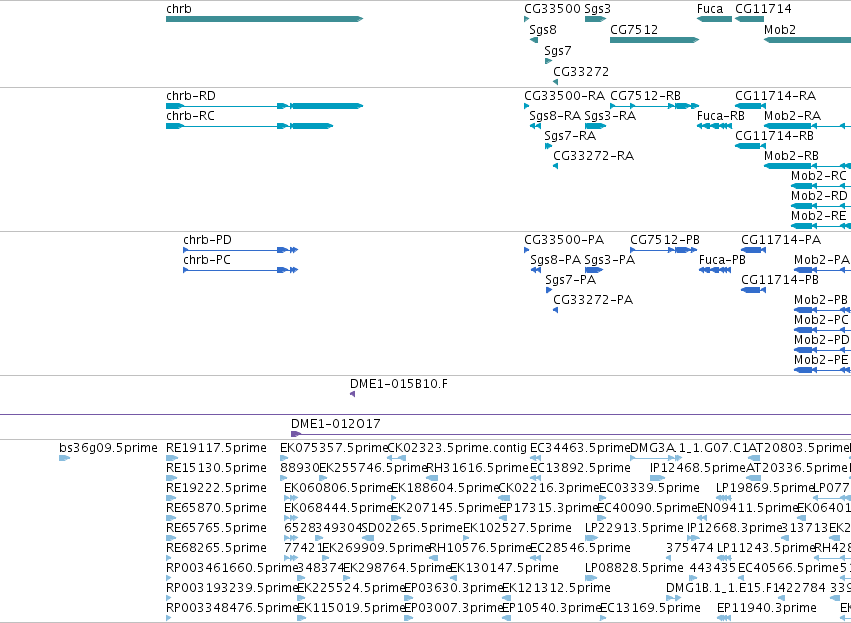Viewport: 851px width, 623px height.
Task: Click the Mob2-PB protein label
Action: pos(821,300)
